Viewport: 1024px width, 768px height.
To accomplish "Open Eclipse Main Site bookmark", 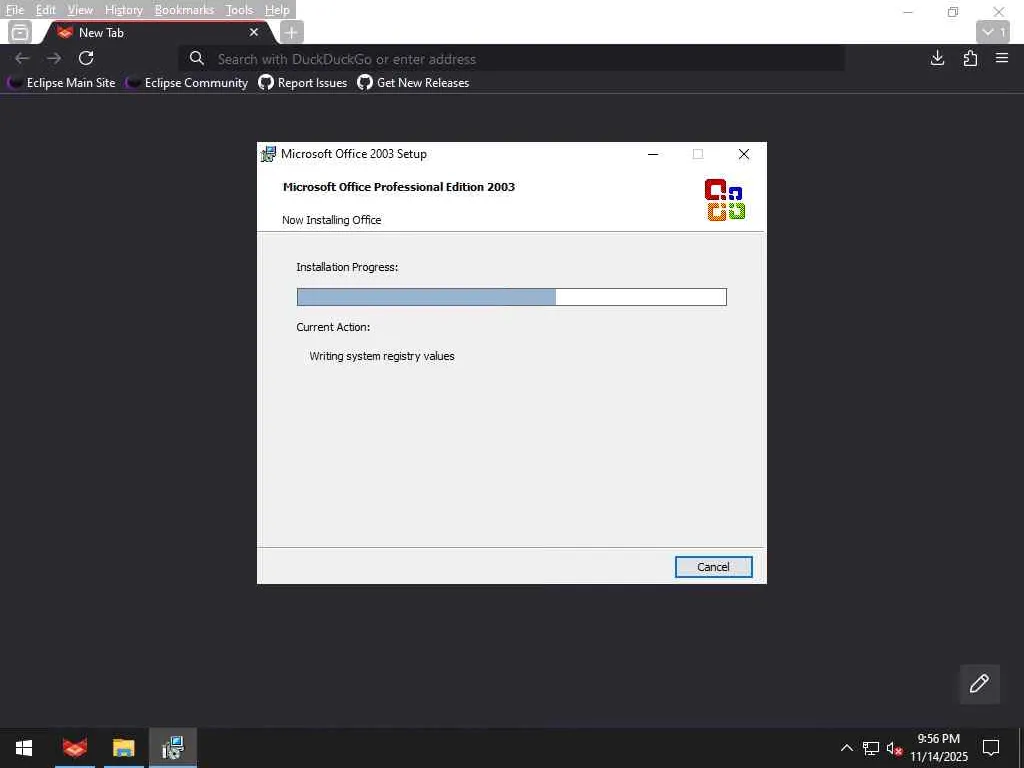I will (x=61, y=83).
